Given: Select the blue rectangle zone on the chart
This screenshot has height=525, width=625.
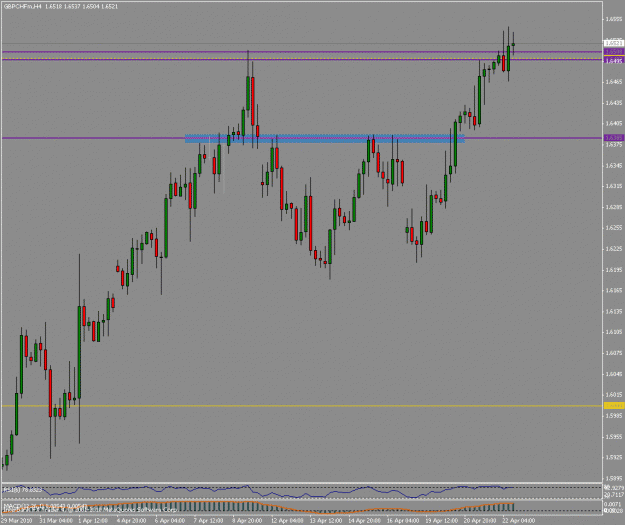Looking at the screenshot, I should [x=325, y=138].
